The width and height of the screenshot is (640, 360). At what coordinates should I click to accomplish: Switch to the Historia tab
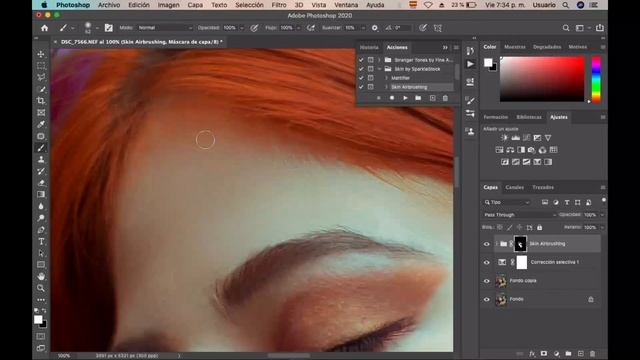pyautogui.click(x=369, y=47)
